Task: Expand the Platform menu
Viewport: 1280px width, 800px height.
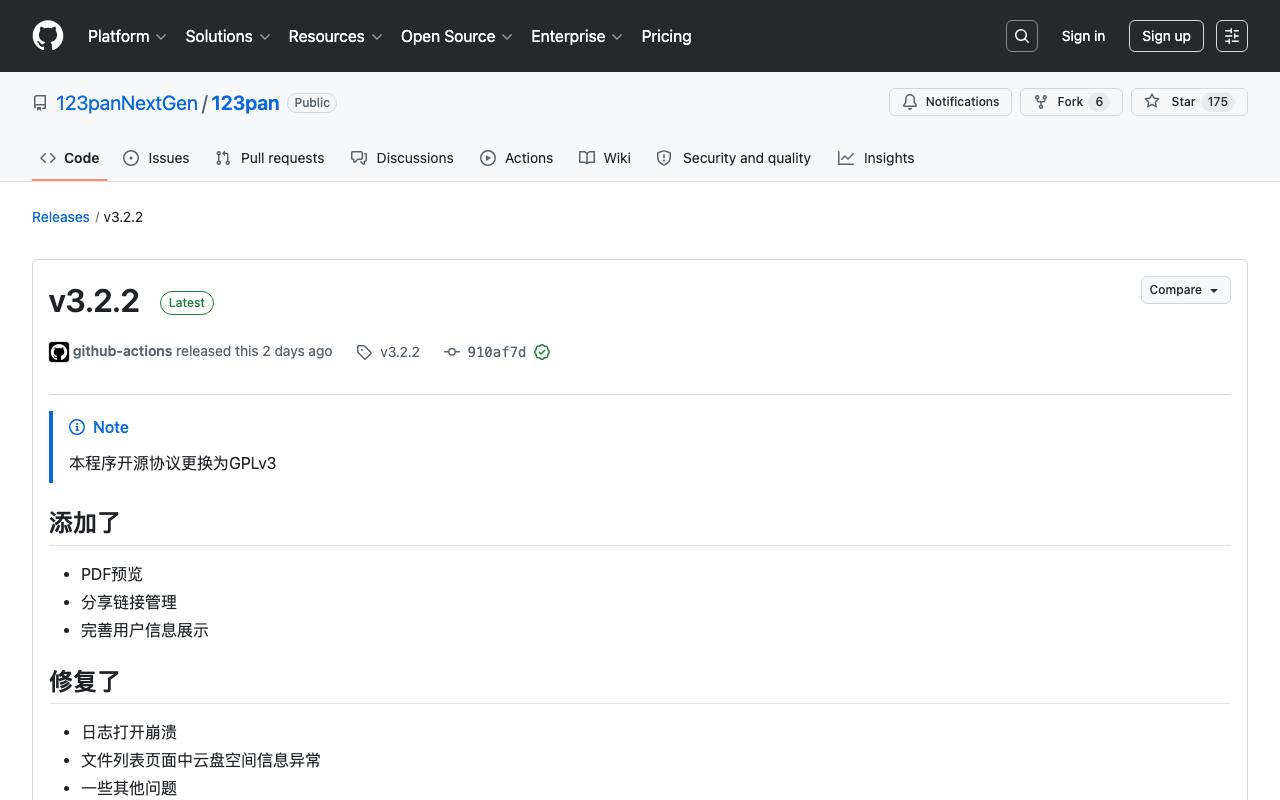Action: click(x=127, y=36)
